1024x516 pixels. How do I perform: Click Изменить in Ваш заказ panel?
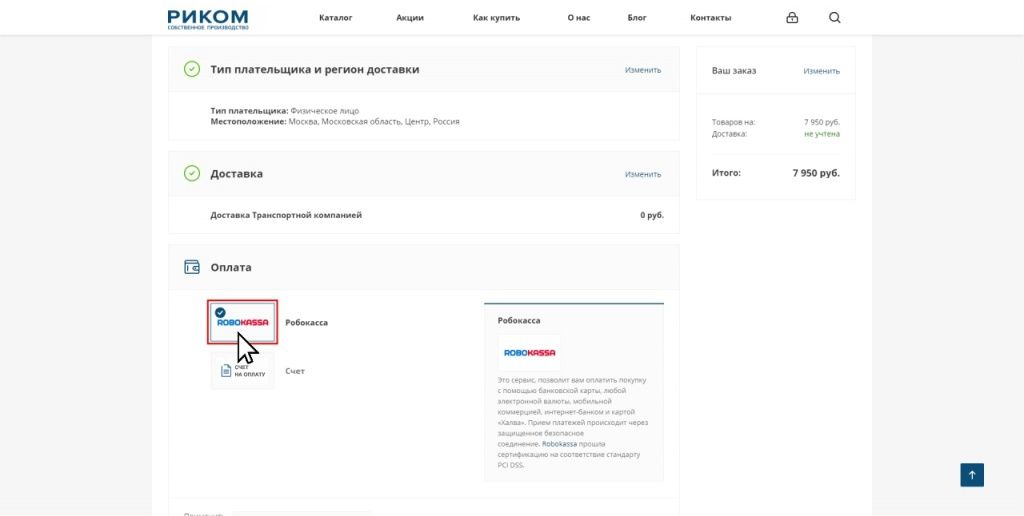(x=821, y=71)
